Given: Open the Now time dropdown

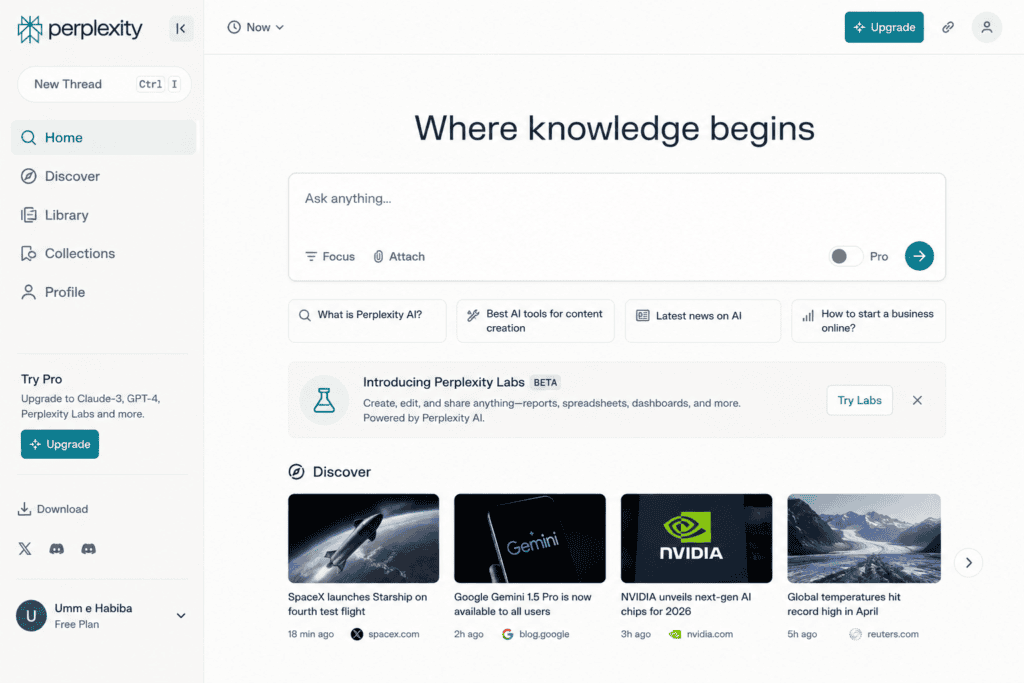Looking at the screenshot, I should (x=255, y=27).
